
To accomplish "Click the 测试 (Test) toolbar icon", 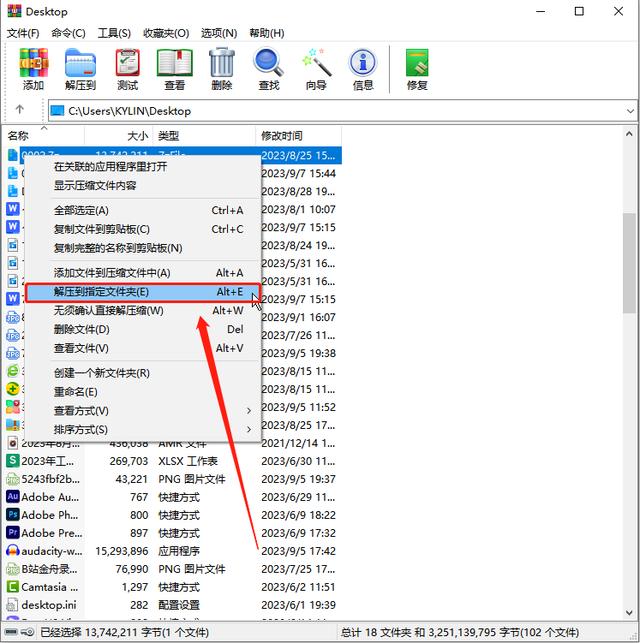I will pyautogui.click(x=127, y=68).
